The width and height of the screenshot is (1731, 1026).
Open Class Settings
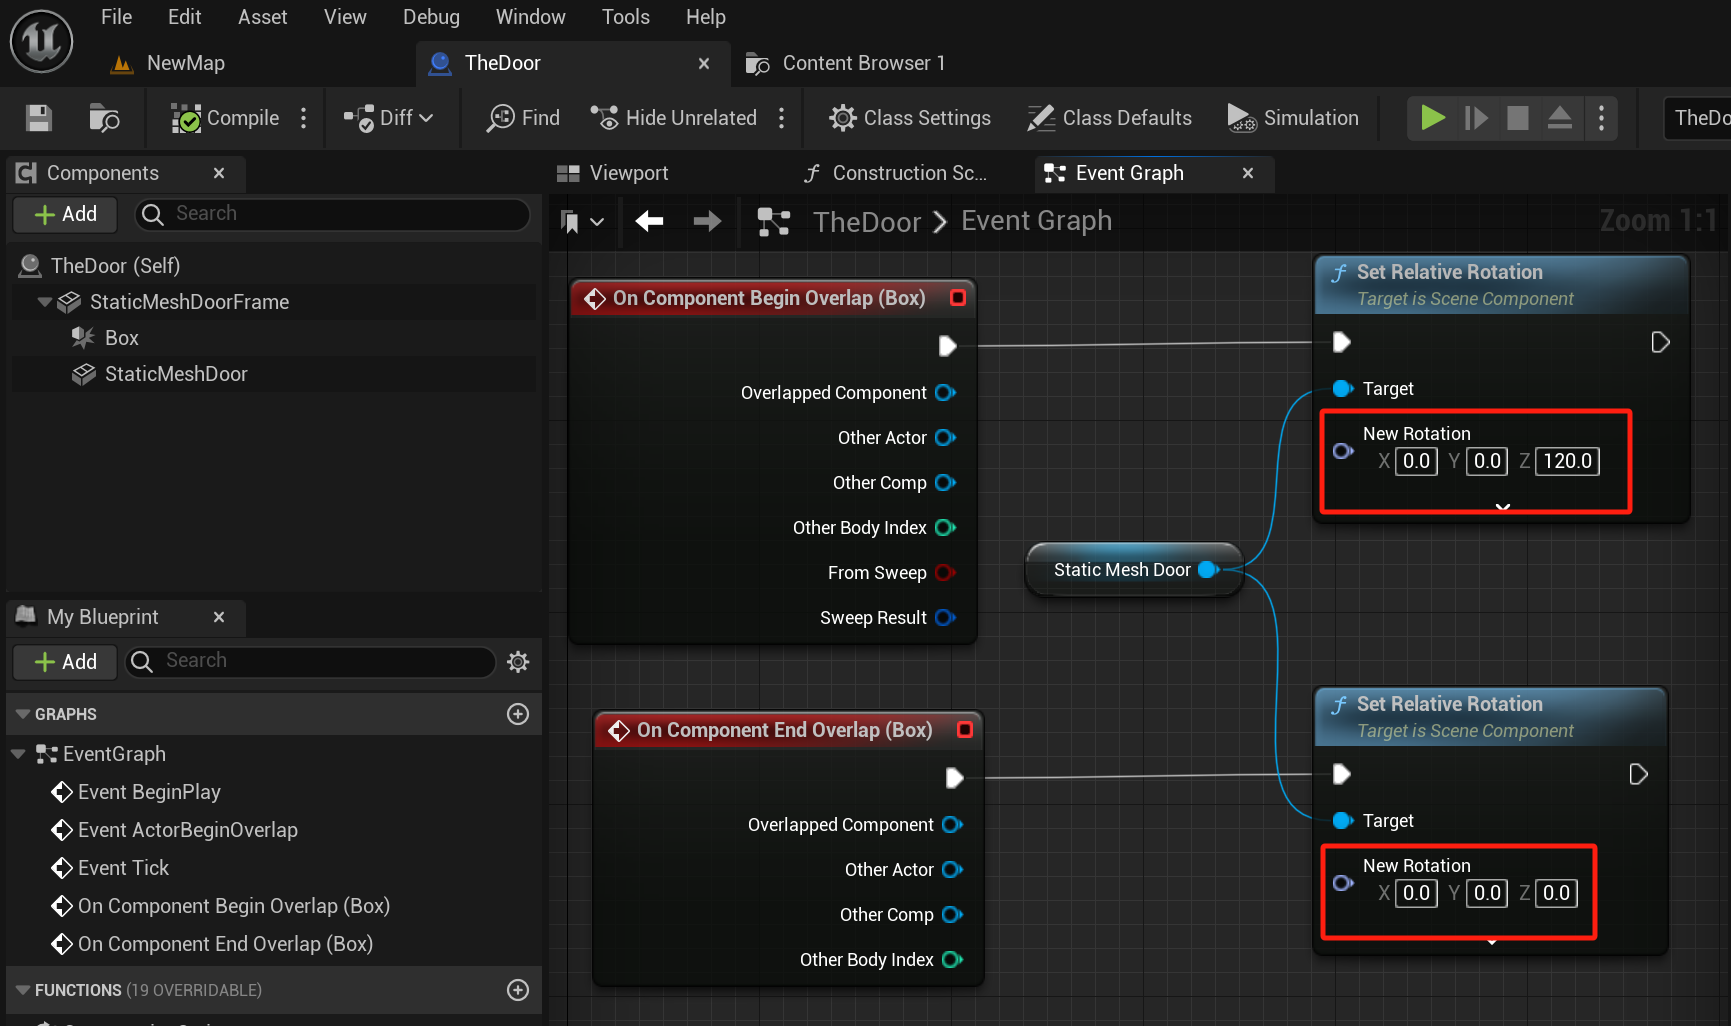click(x=910, y=118)
